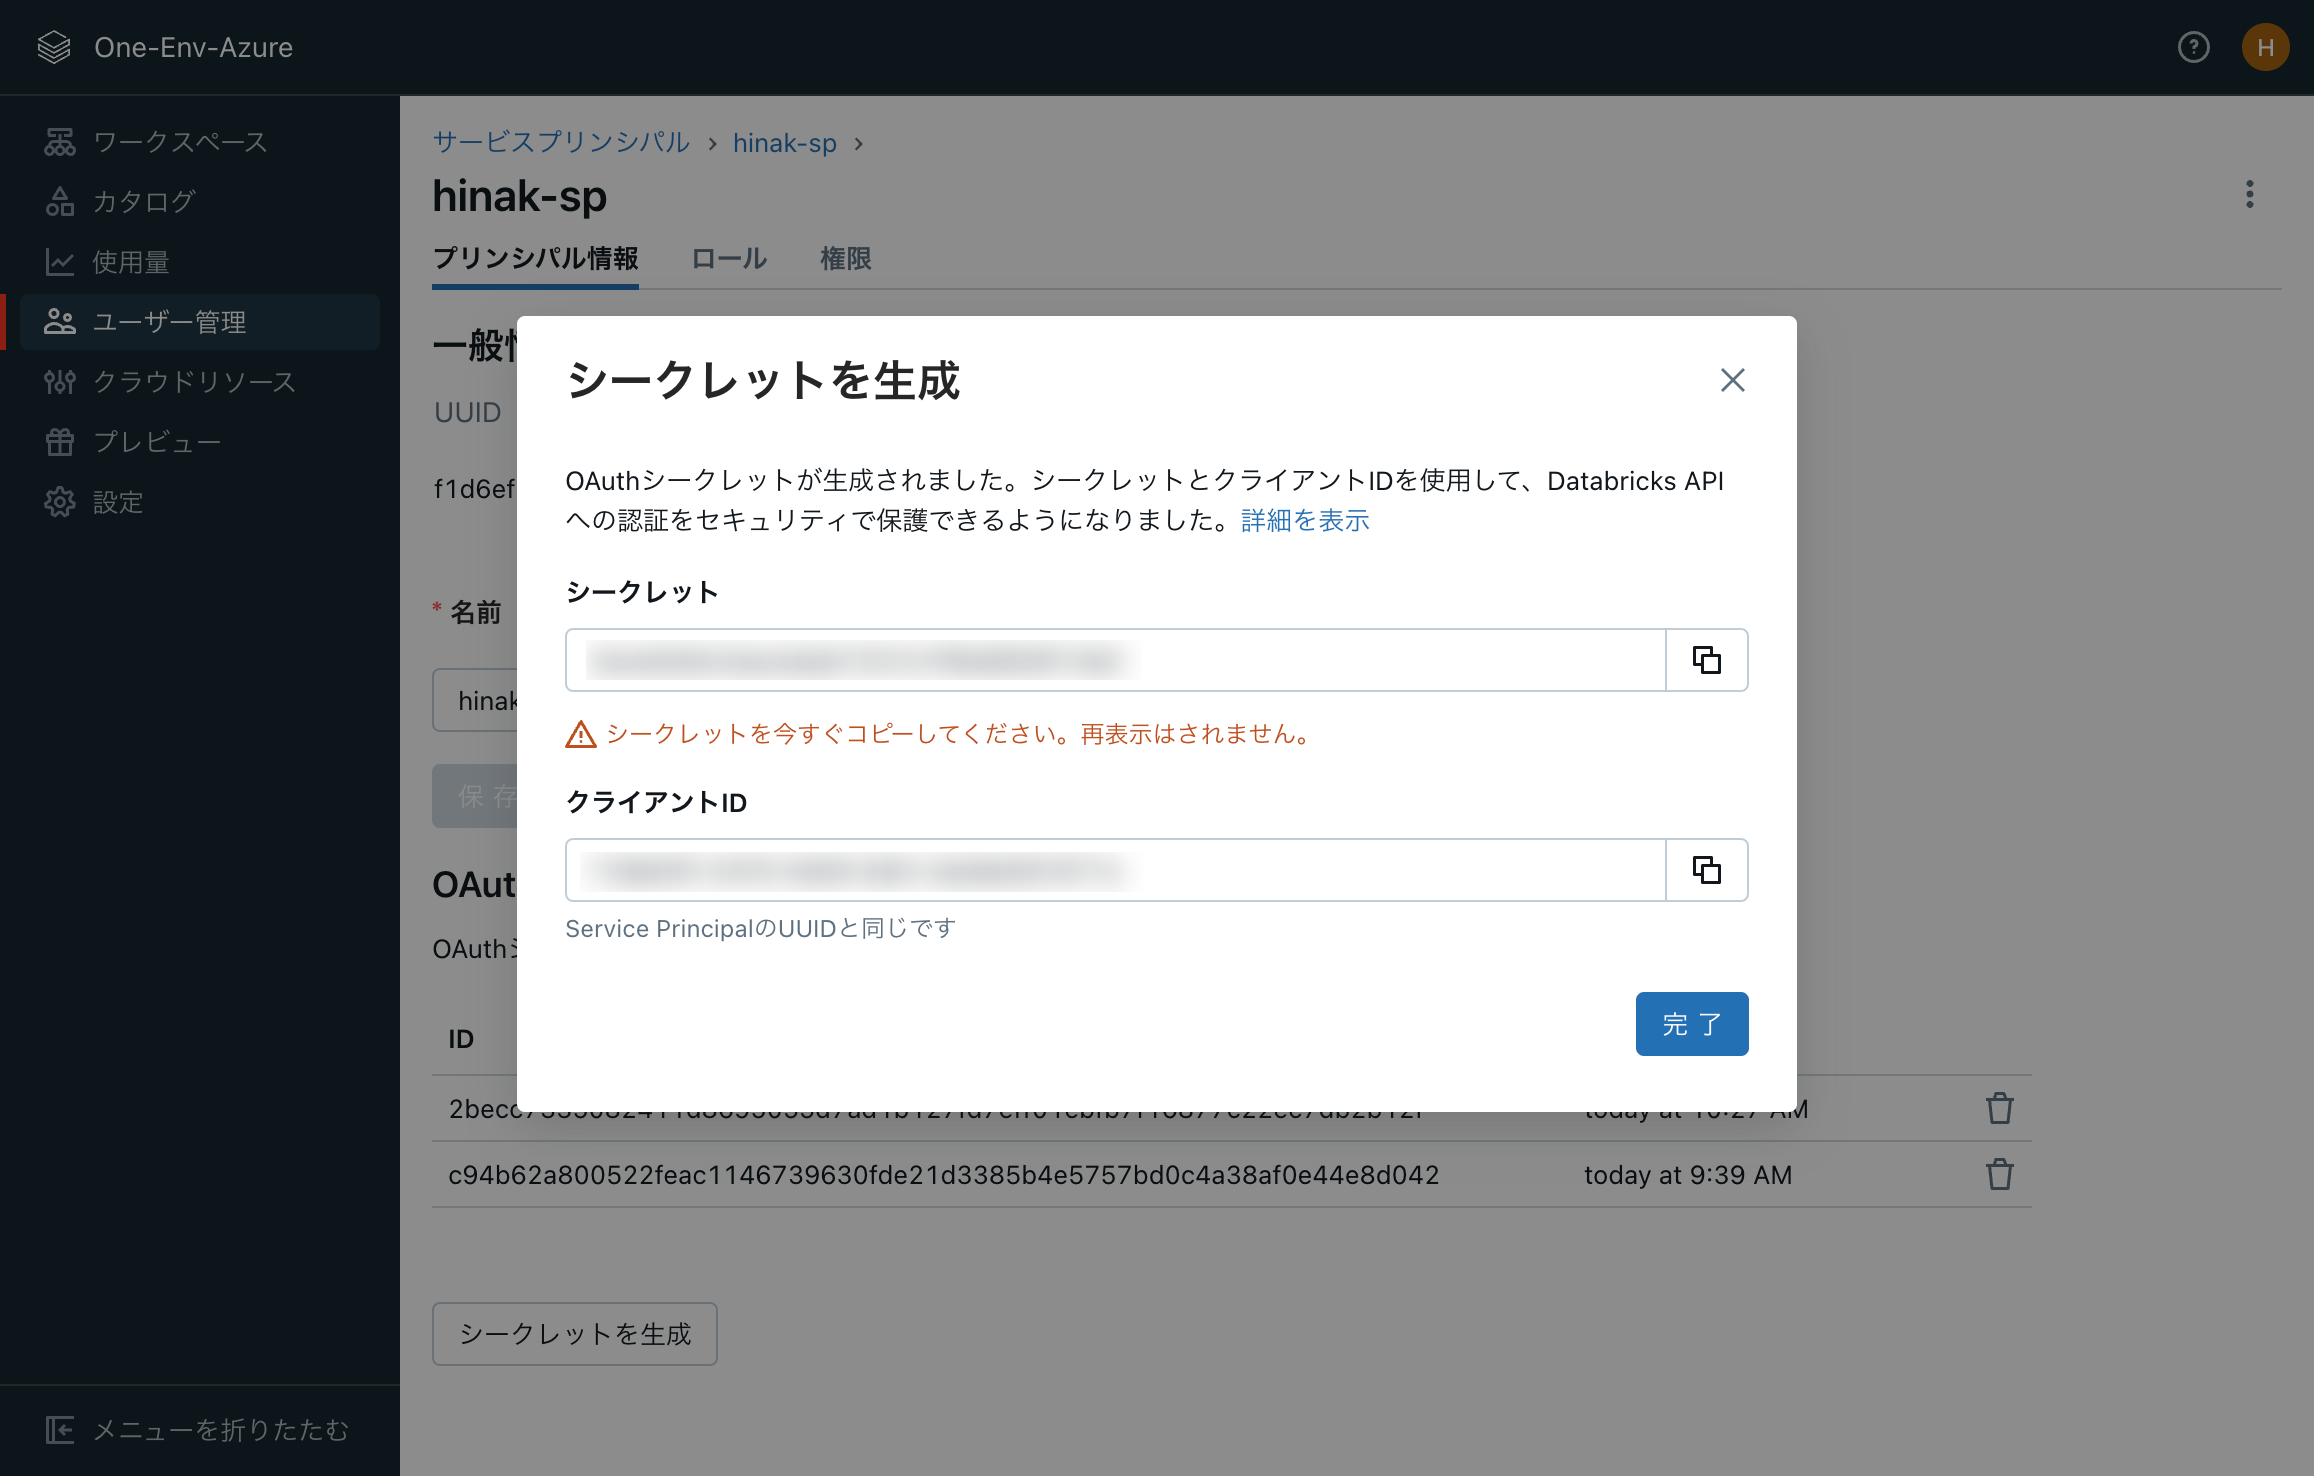Open the 設定 gear icon
This screenshot has width=2314, height=1476.
coord(59,502)
